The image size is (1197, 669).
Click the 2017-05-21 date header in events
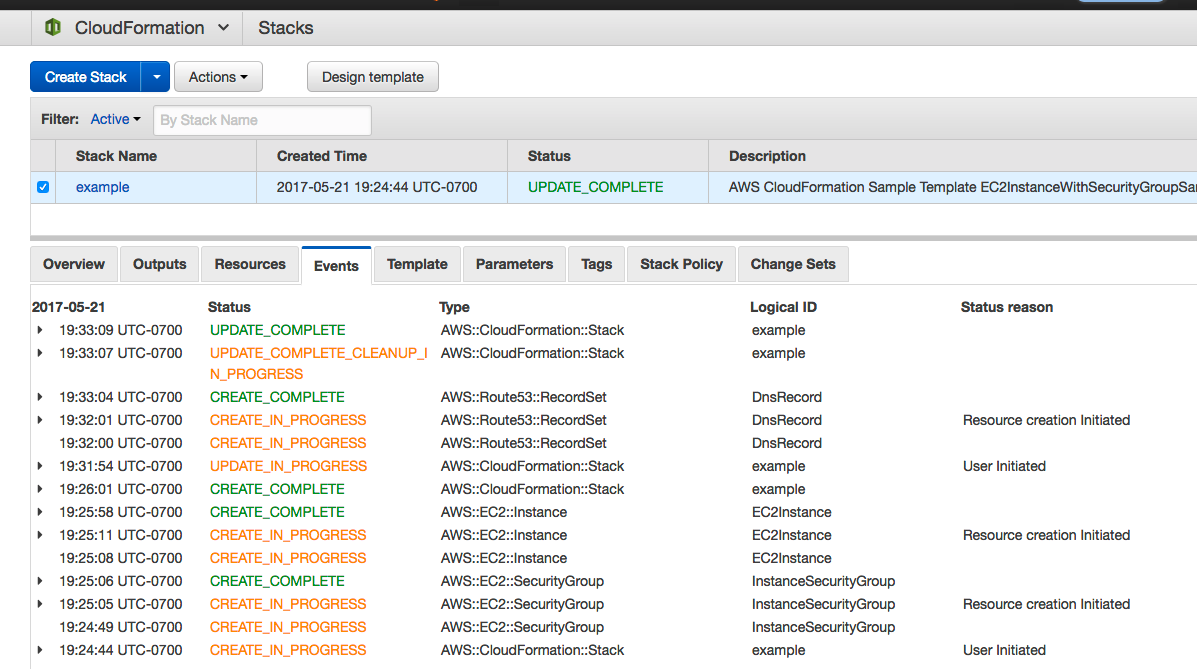(69, 307)
